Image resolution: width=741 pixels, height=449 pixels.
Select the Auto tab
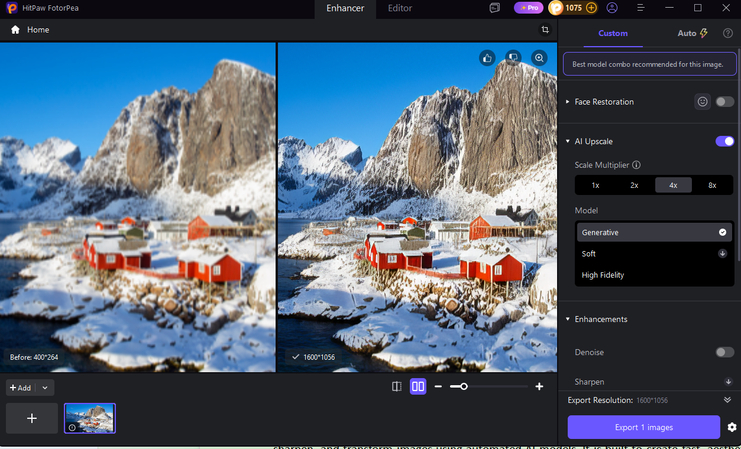[692, 33]
